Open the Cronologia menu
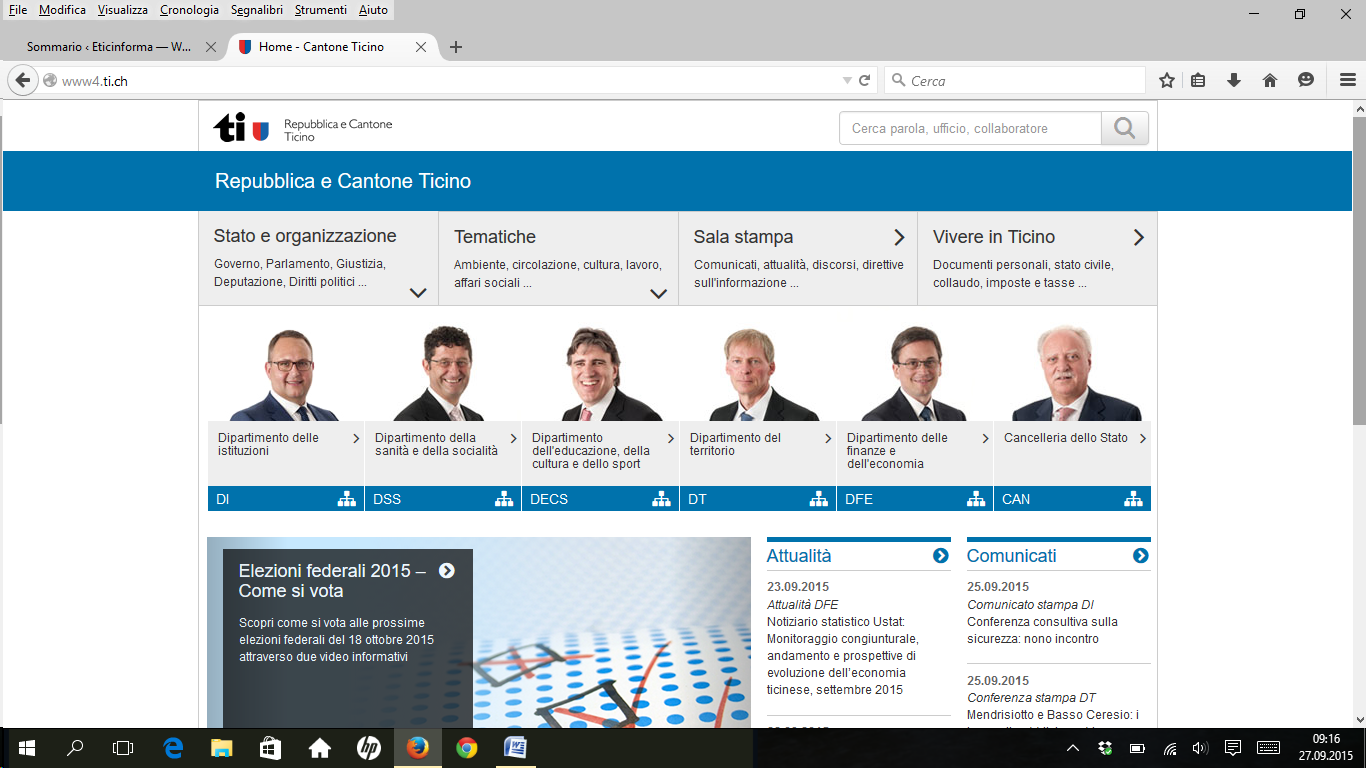Image resolution: width=1366 pixels, height=768 pixels. (190, 10)
